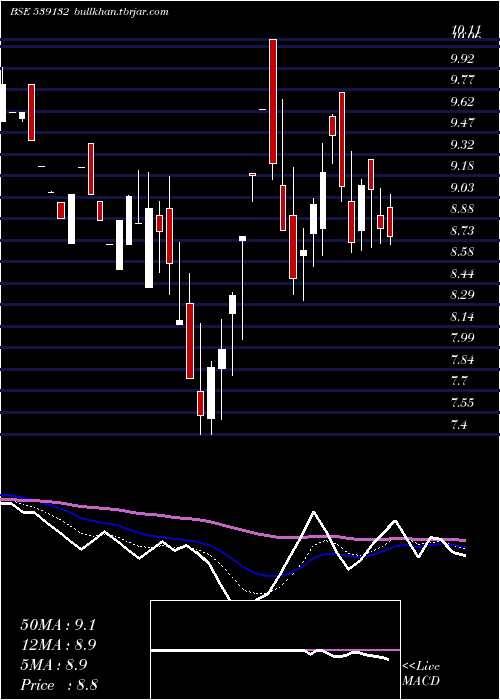Screen dimensions: 500x700
Task: Click the tallest red candle reaching 10.11
Action: (x=273, y=101)
